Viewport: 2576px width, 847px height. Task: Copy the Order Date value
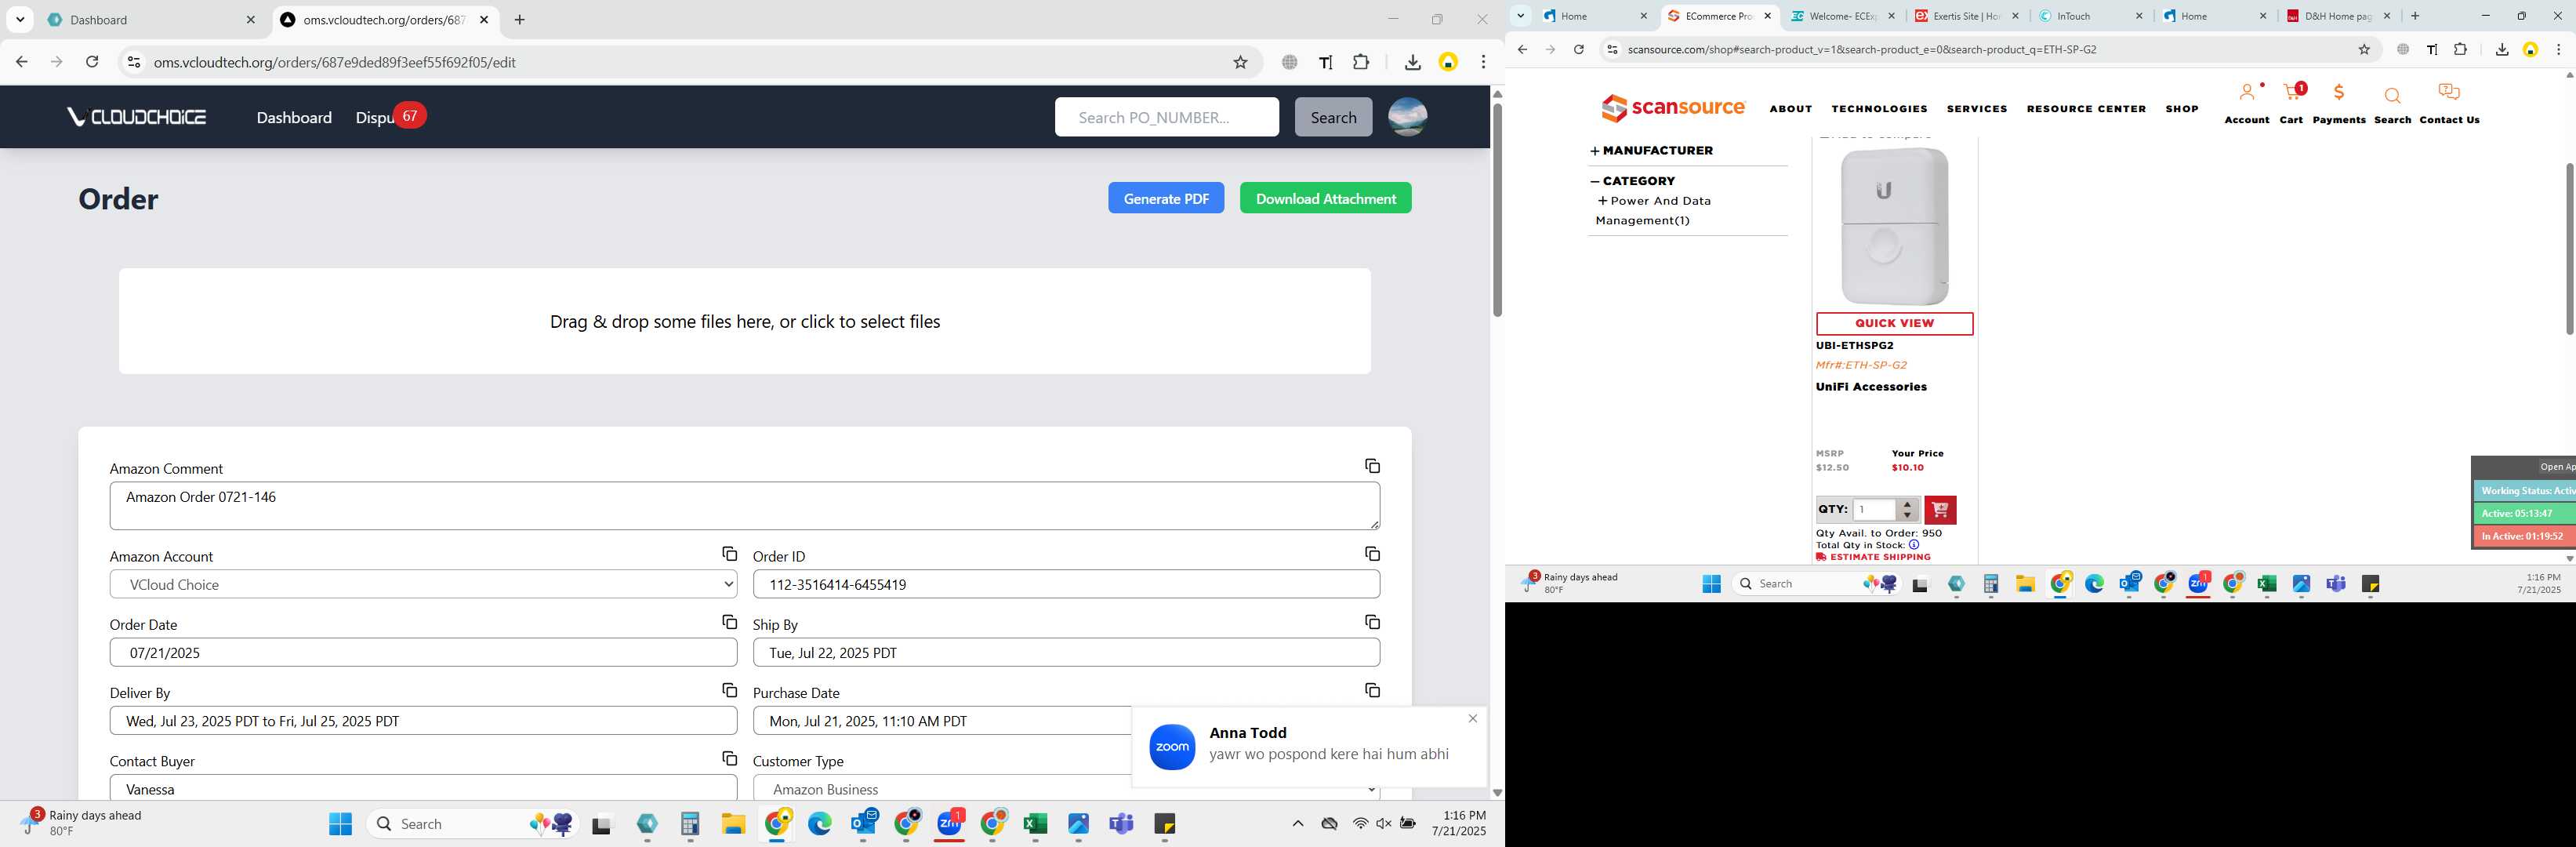[x=729, y=622]
